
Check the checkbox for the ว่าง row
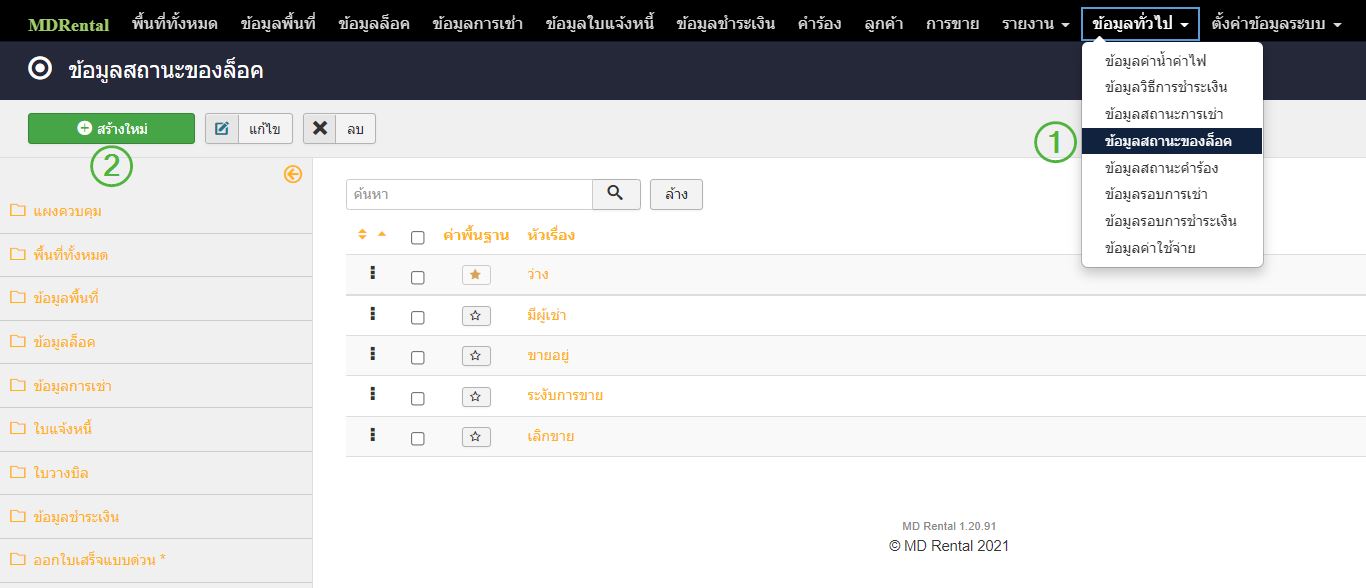418,277
